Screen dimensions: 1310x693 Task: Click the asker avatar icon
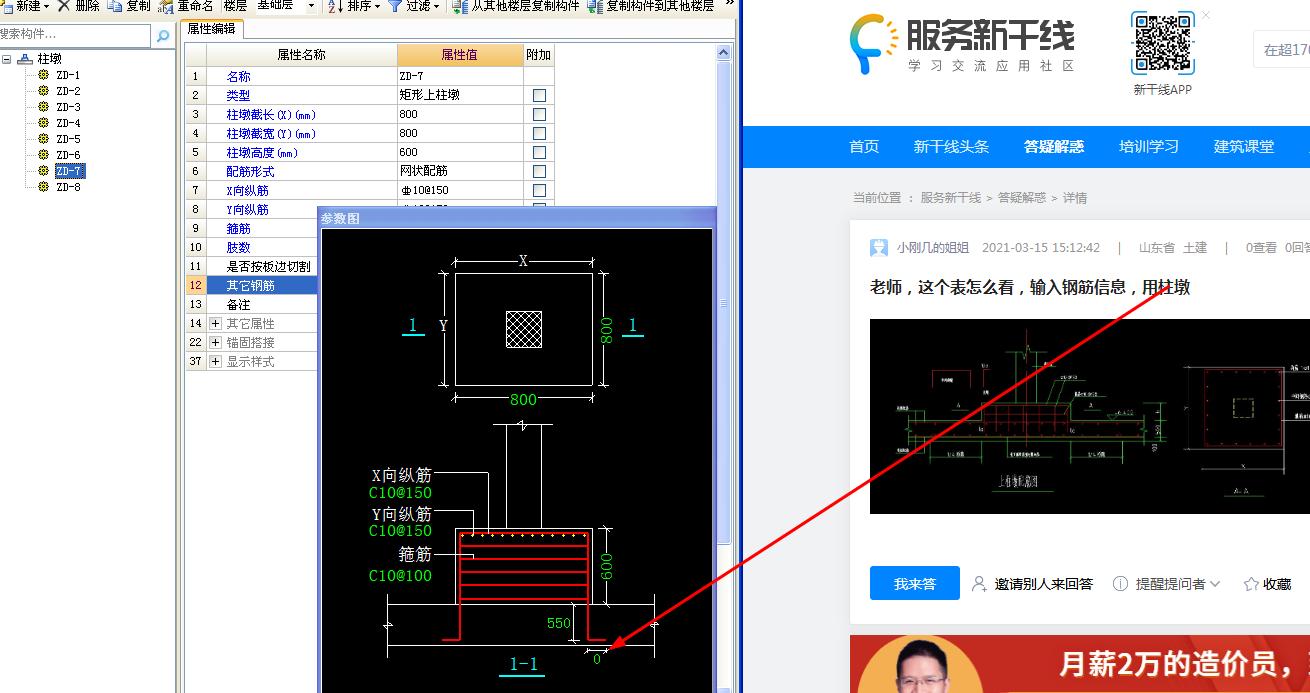(879, 248)
